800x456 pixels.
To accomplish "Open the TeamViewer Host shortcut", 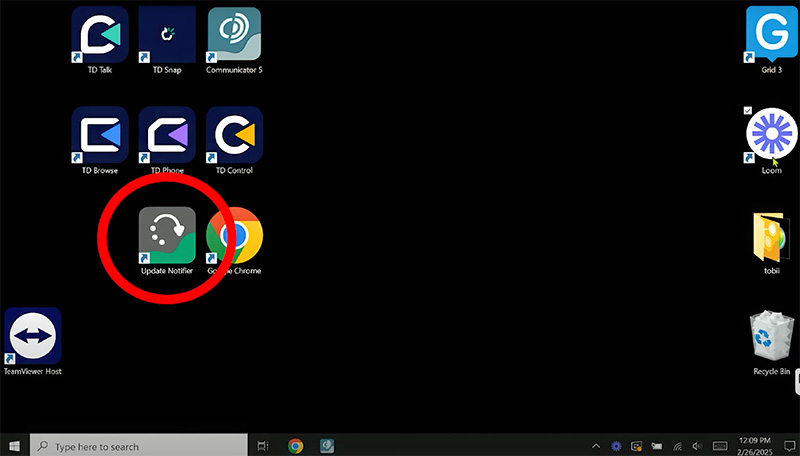I will (32, 336).
